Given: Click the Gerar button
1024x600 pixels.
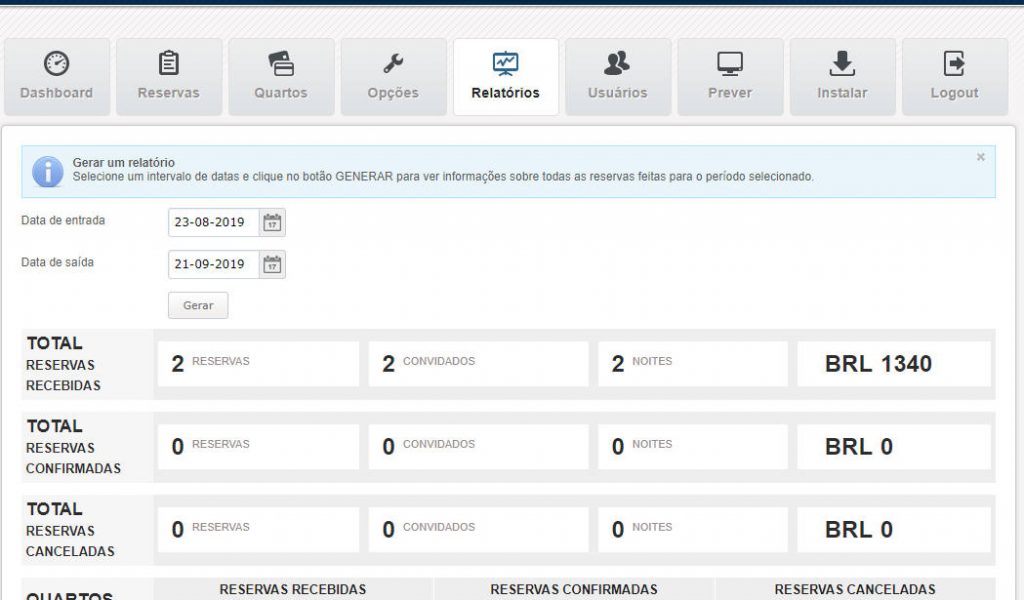Looking at the screenshot, I should coord(198,306).
